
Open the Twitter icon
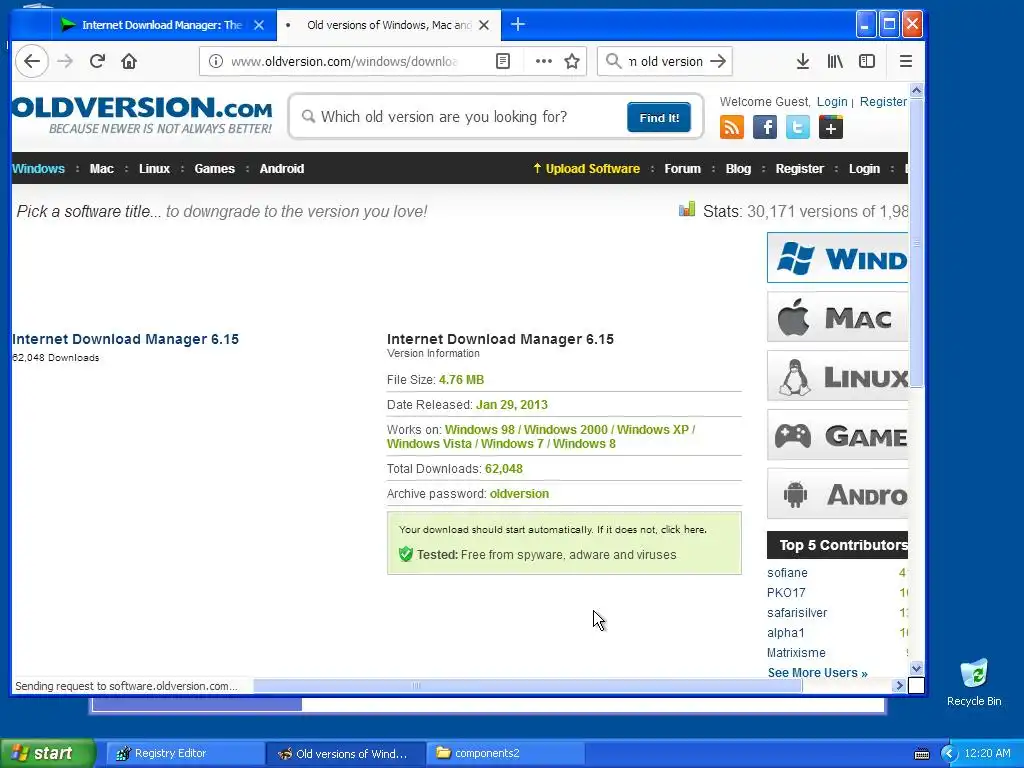(797, 127)
